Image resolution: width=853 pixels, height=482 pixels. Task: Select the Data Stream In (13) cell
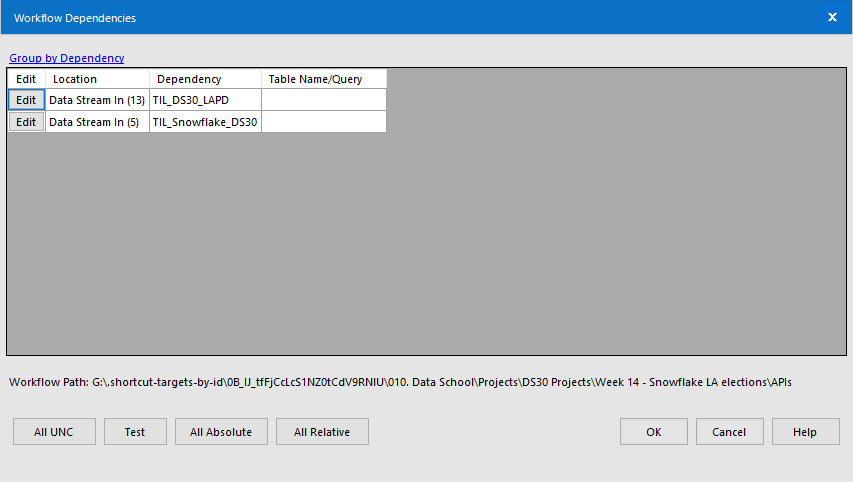coord(97,100)
